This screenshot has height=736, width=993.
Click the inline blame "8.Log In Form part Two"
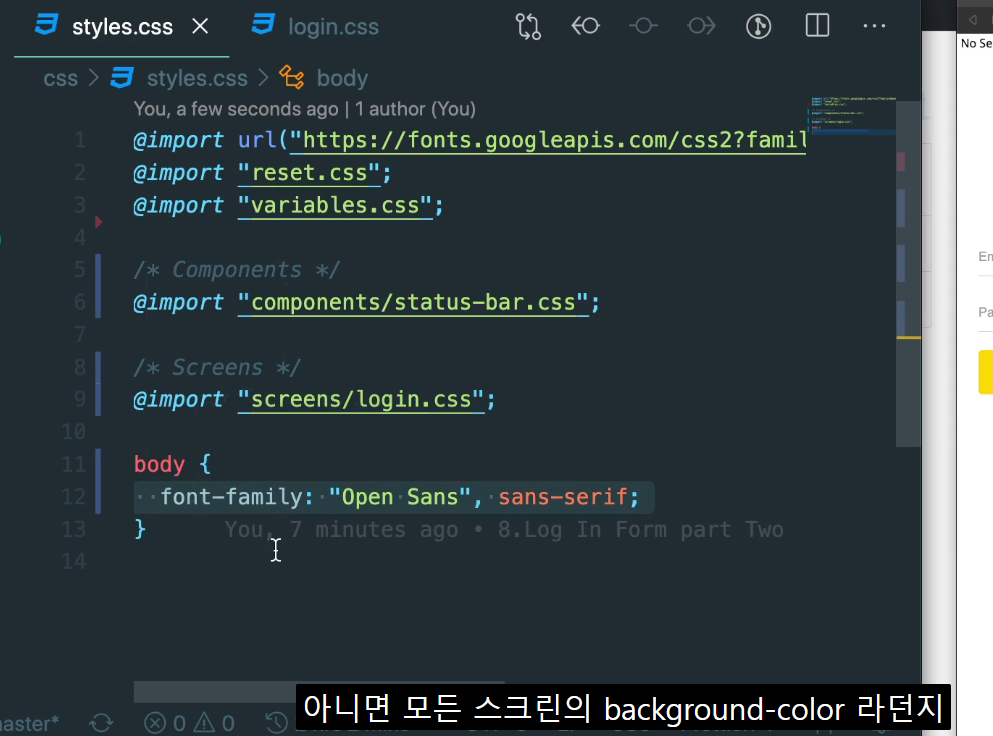pyautogui.click(x=640, y=530)
